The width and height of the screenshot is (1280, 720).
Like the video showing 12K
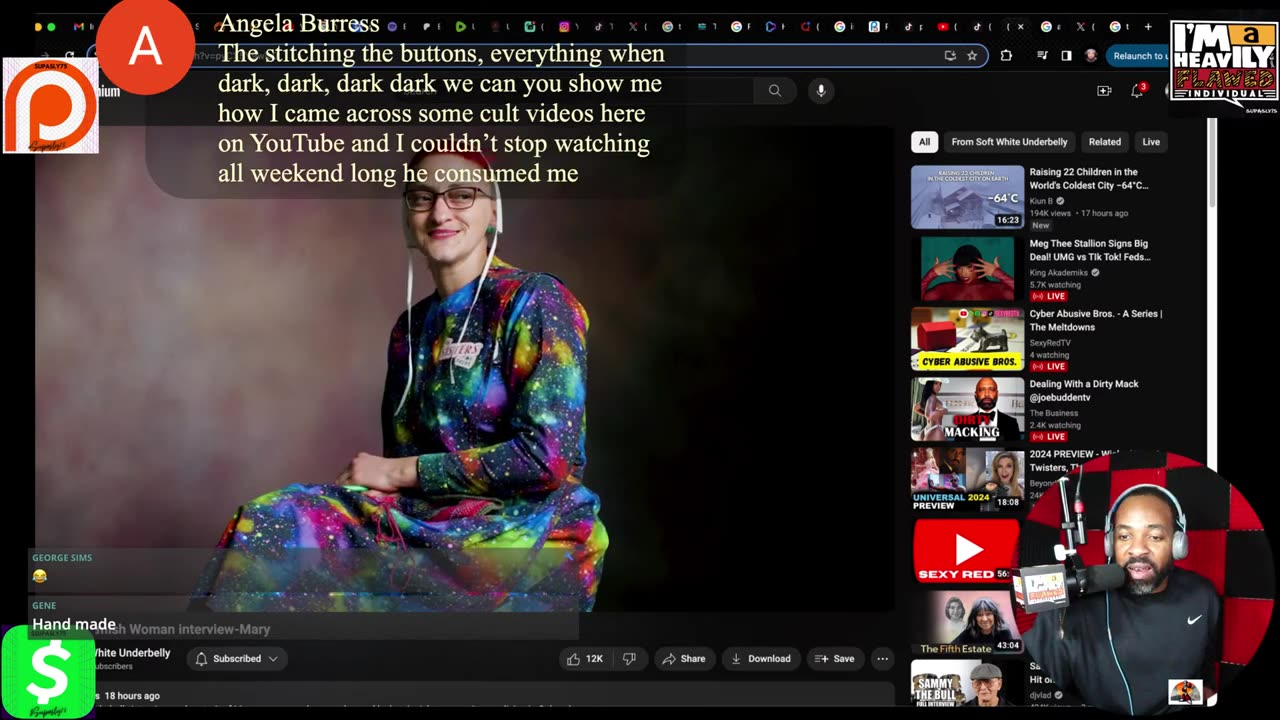point(585,659)
